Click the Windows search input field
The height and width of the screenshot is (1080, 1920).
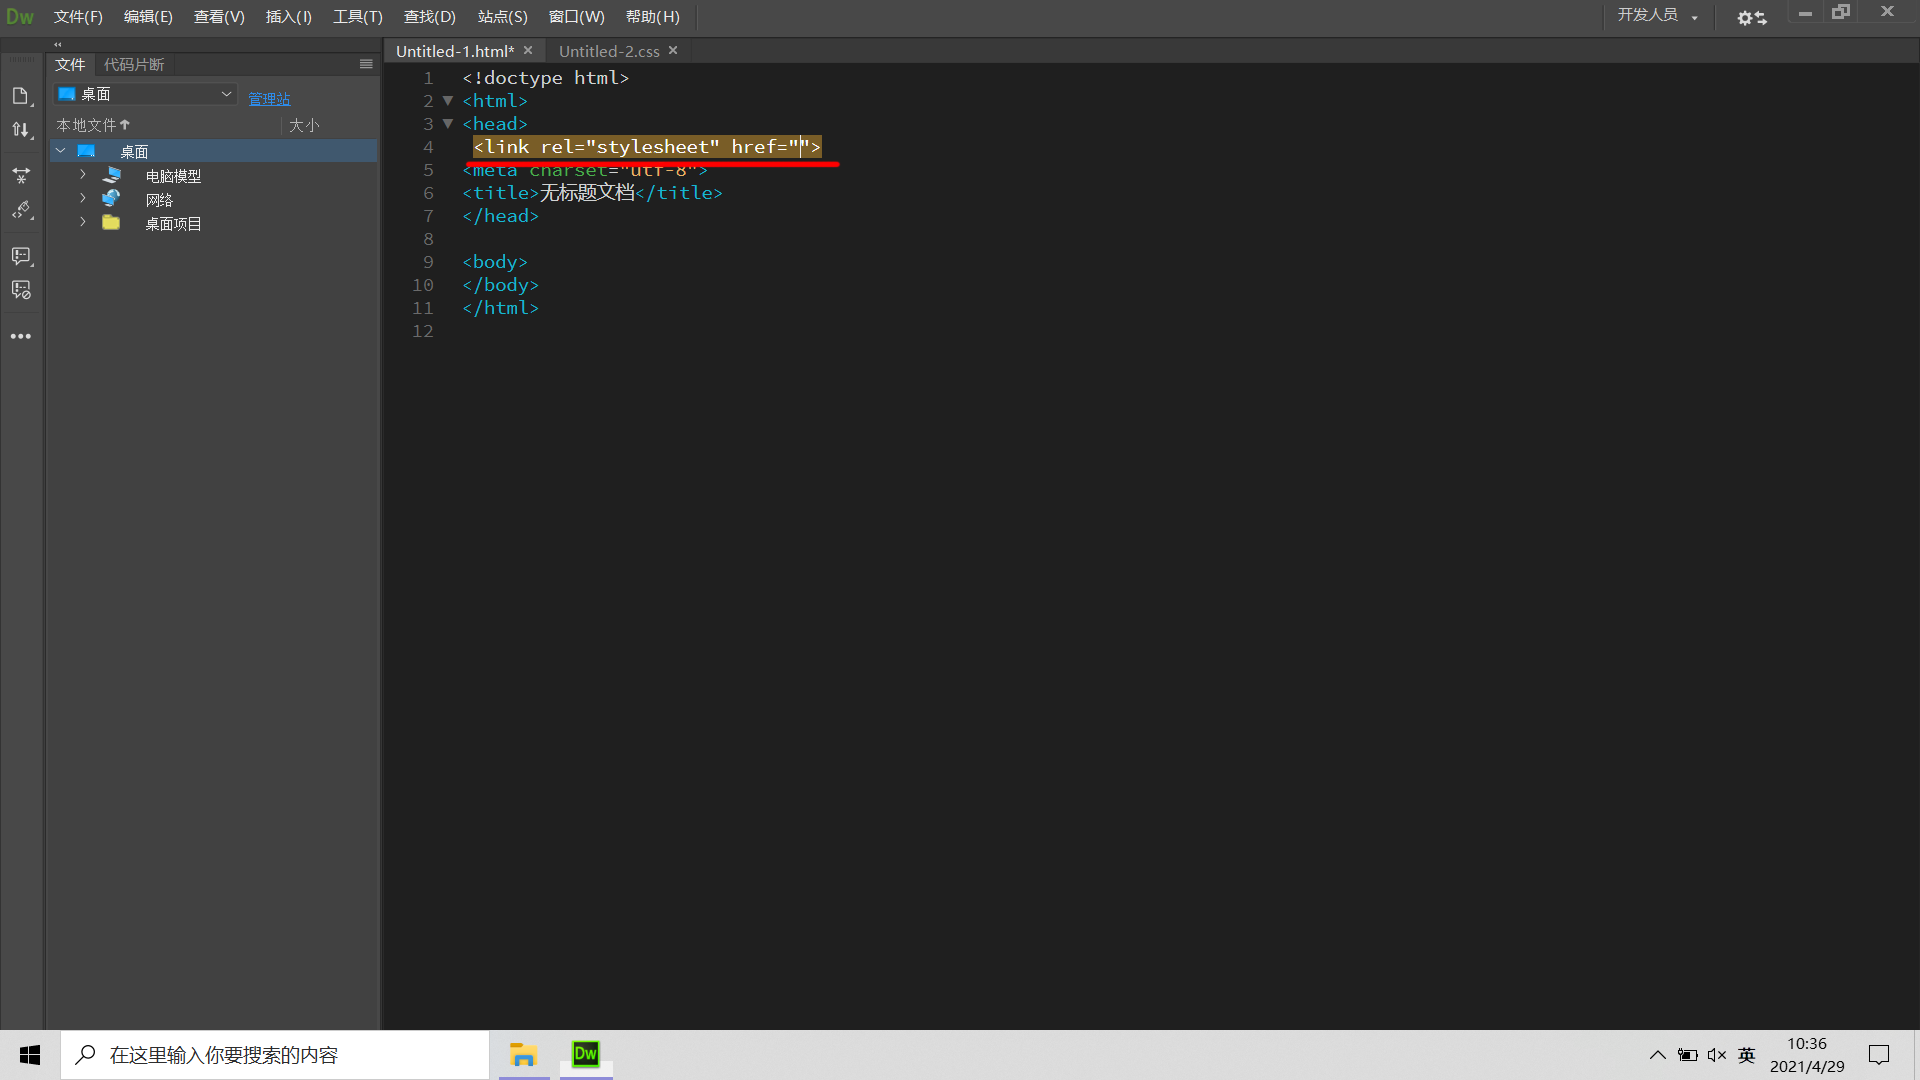click(275, 1055)
